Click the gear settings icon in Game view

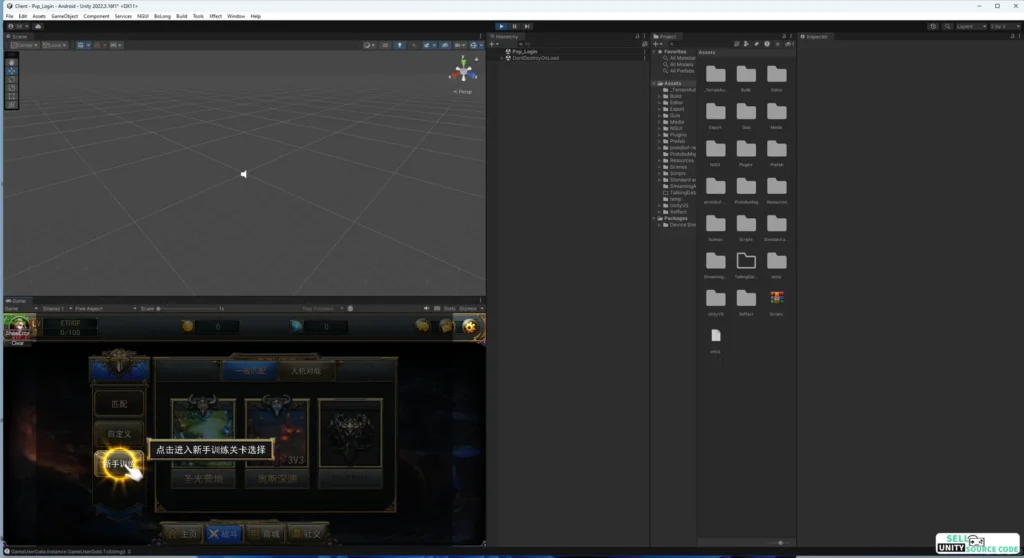click(x=470, y=326)
